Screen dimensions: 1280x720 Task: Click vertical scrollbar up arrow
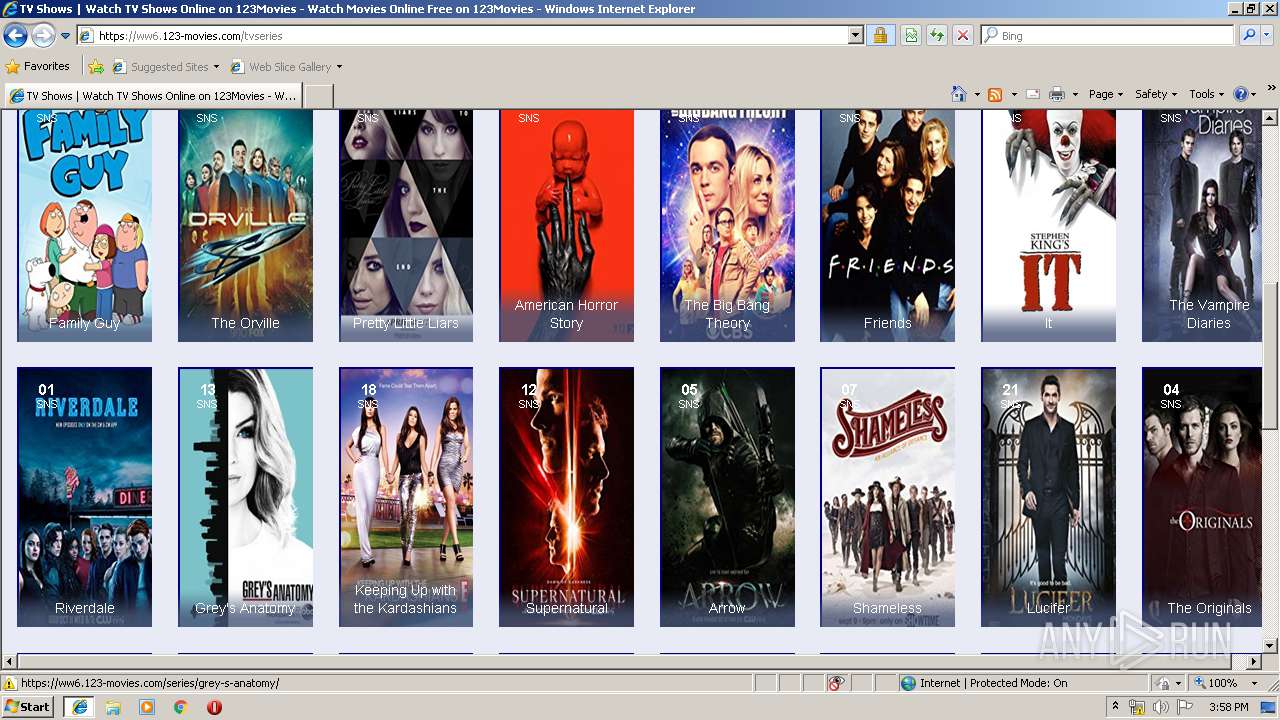pyautogui.click(x=1270, y=118)
